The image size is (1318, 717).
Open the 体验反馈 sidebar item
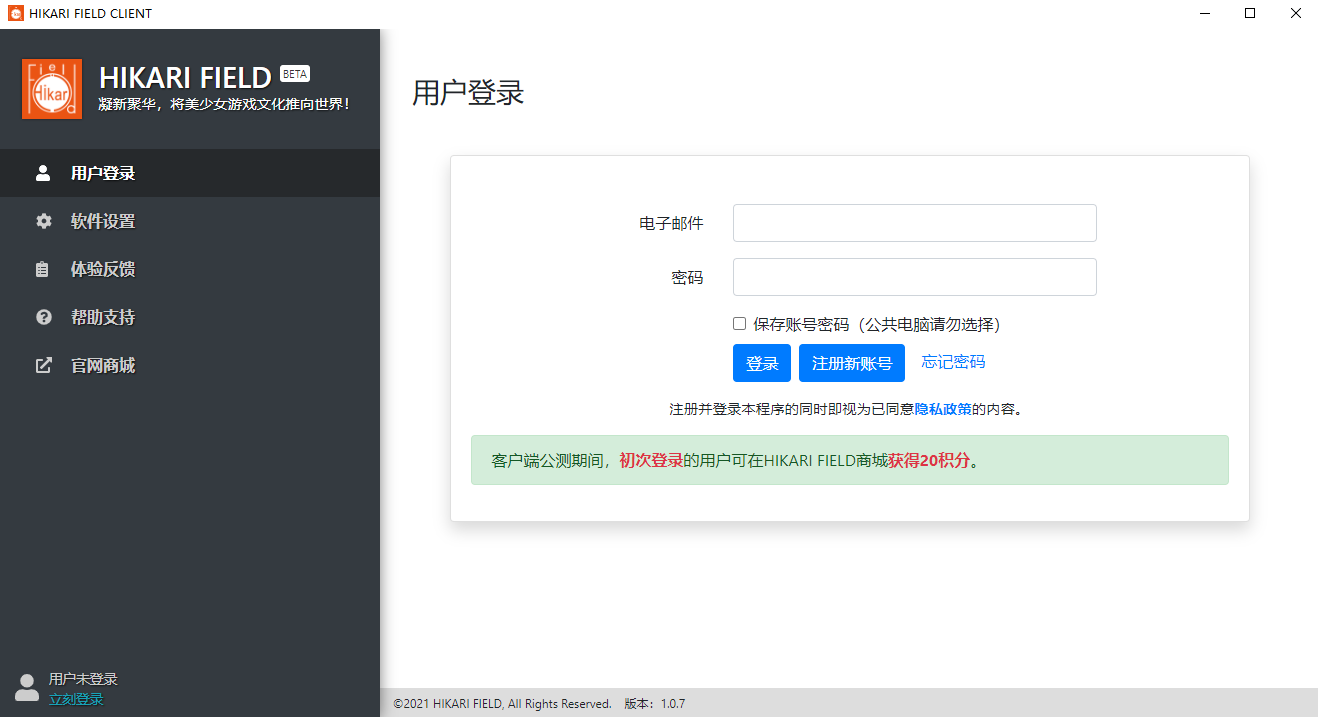coord(190,269)
